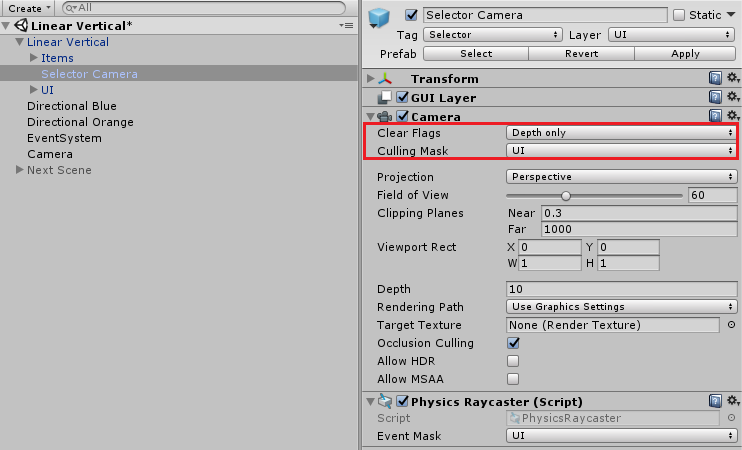Click the Viewport Rect X field
Screen dimensions: 742x450
point(550,247)
